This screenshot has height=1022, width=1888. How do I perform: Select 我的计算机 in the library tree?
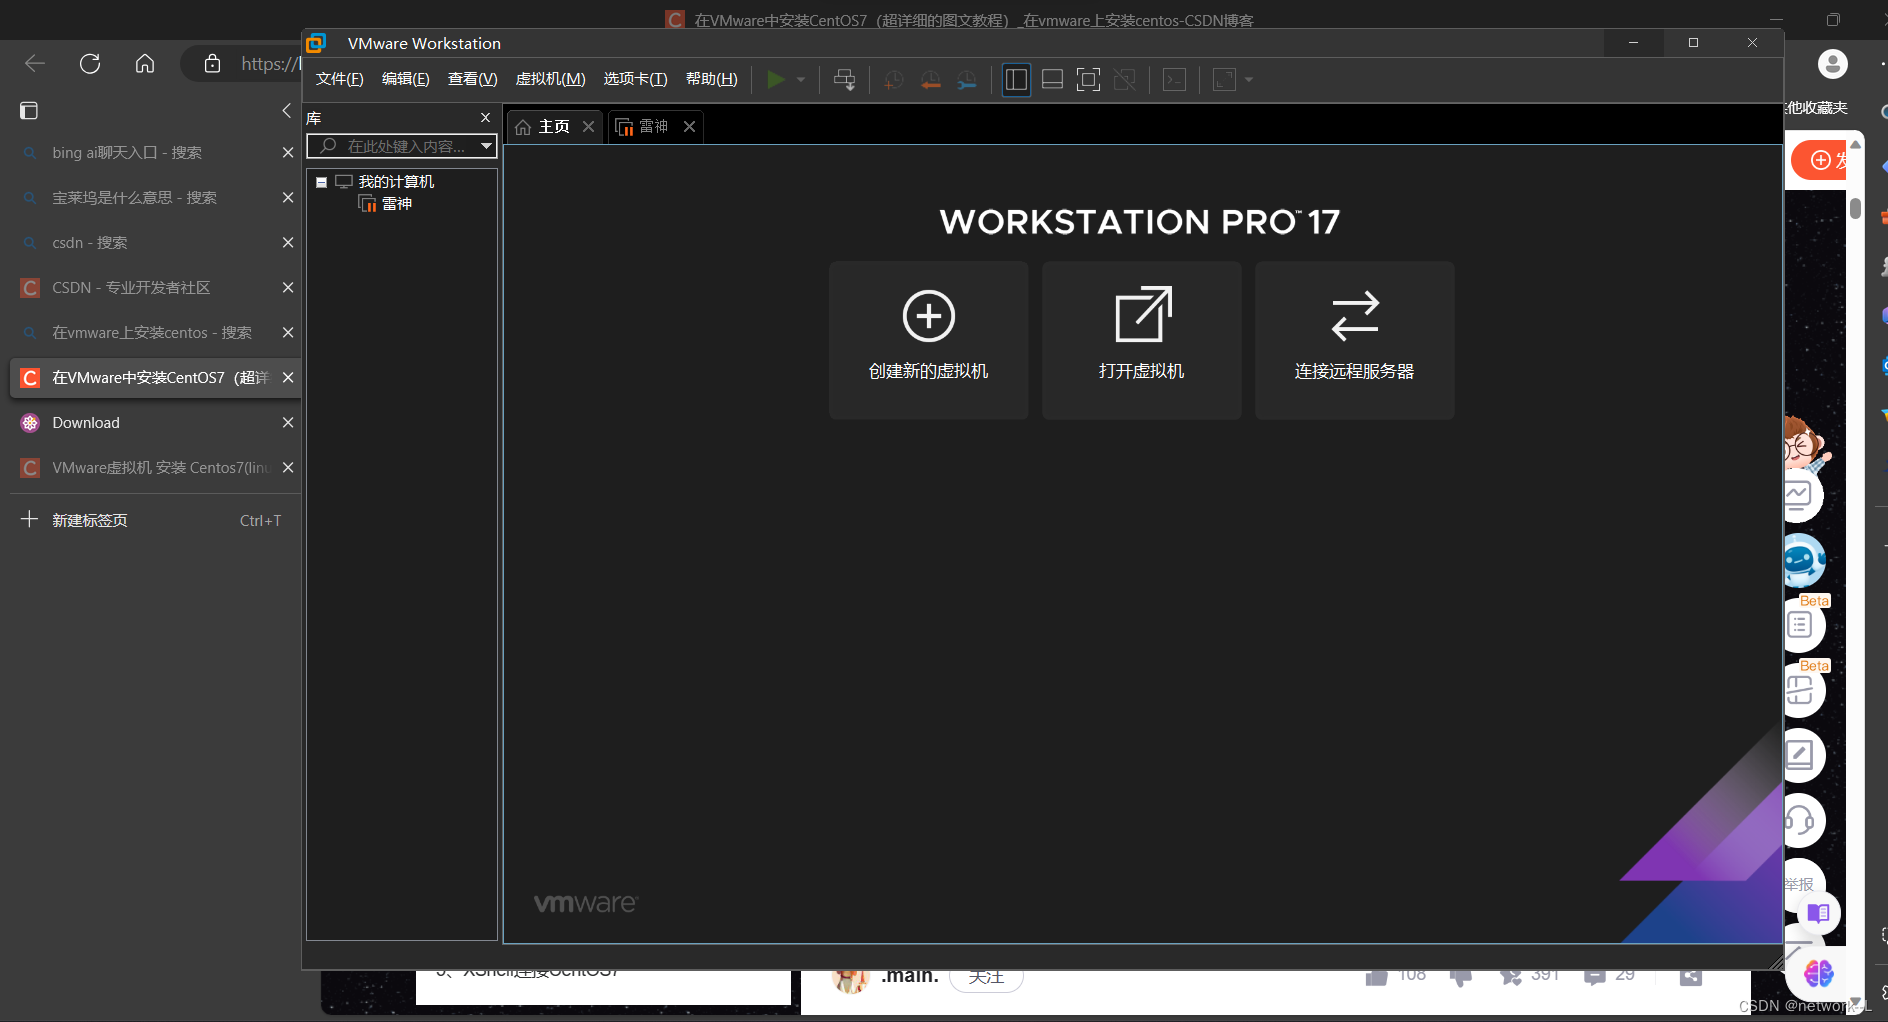(x=396, y=182)
